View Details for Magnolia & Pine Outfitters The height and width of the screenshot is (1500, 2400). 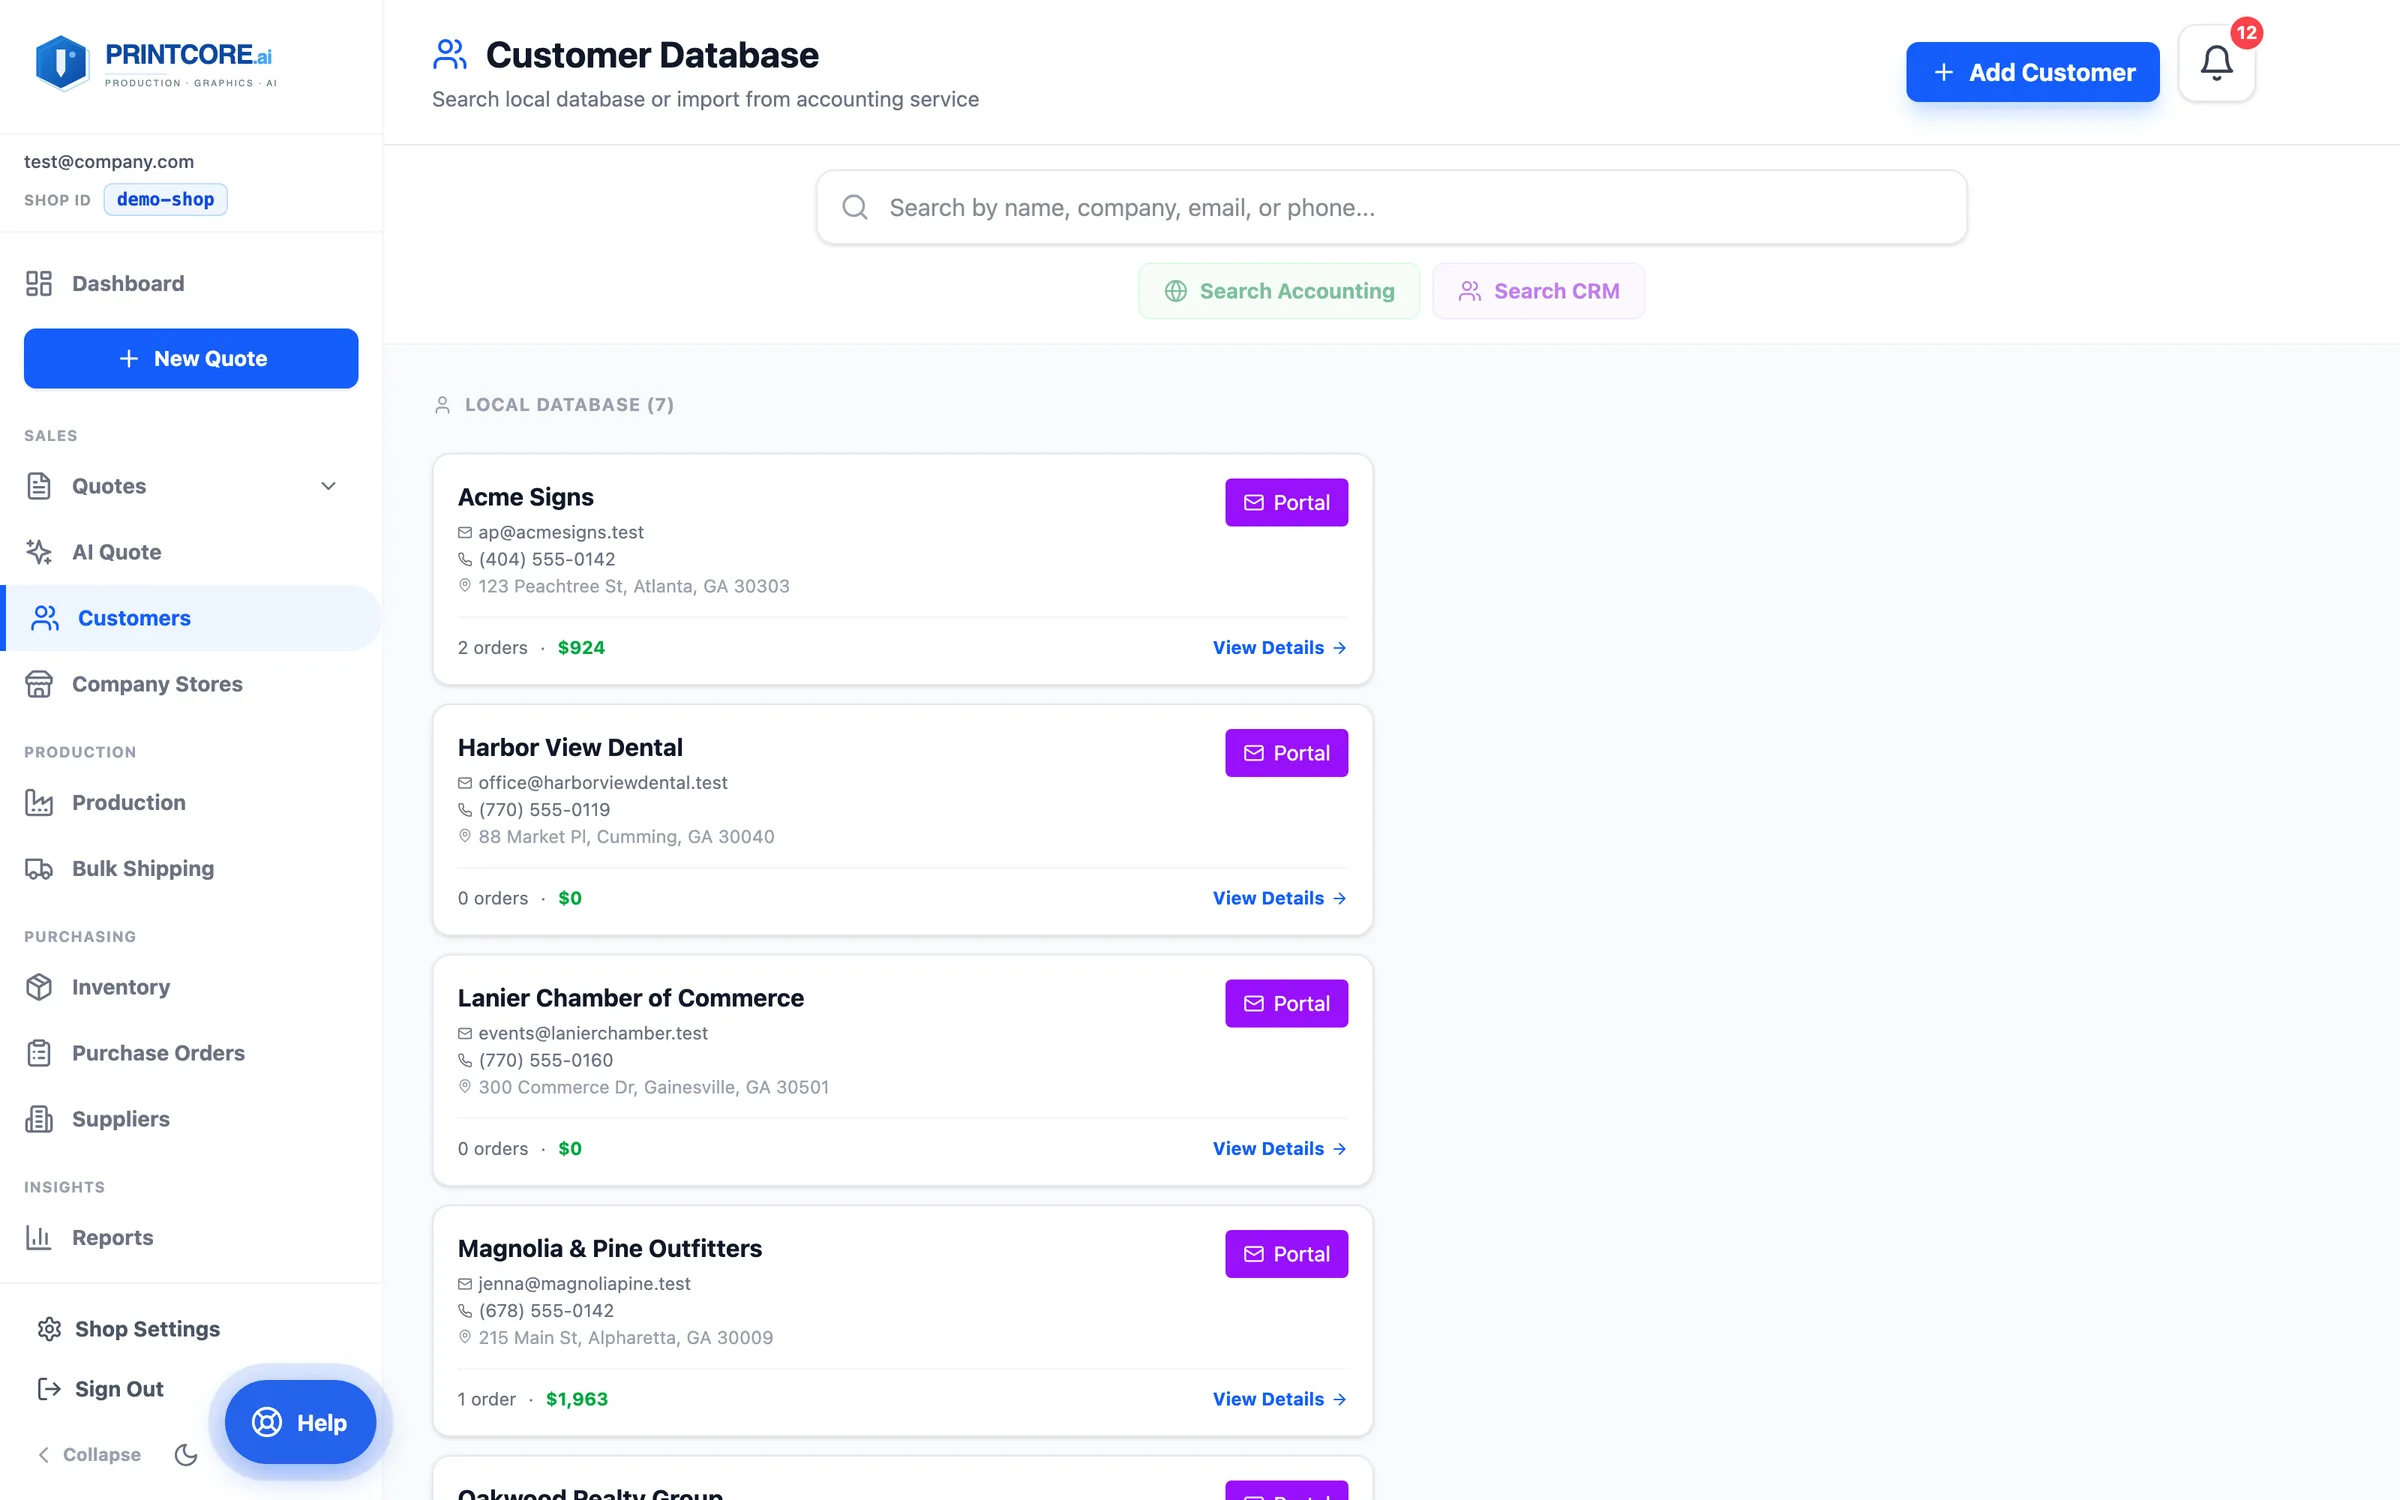(x=1279, y=1399)
